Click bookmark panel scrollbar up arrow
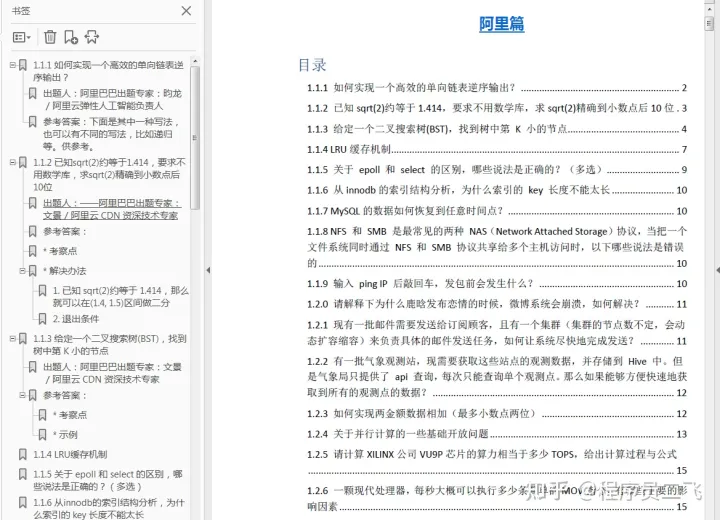720x520 pixels. pos(195,61)
